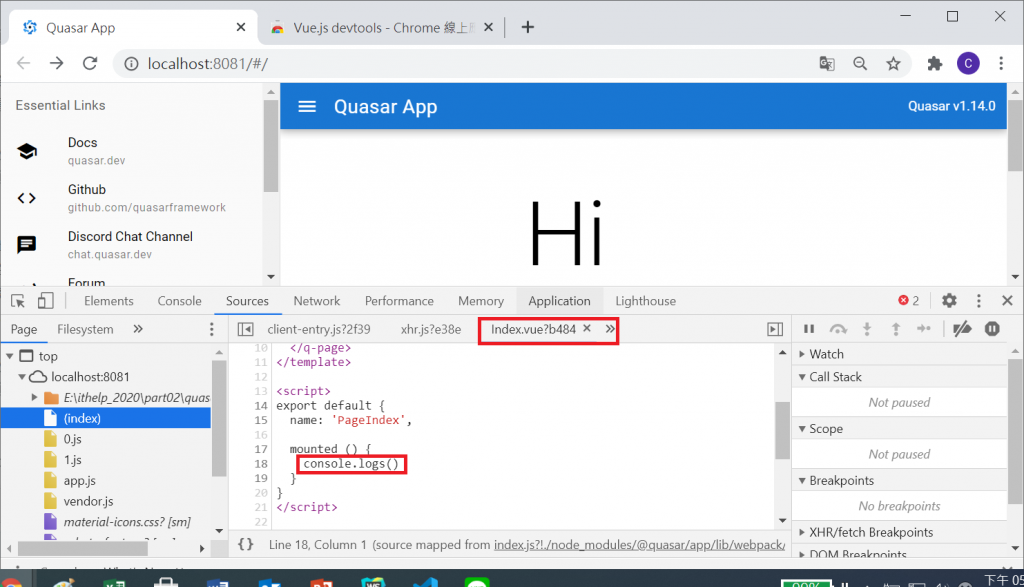Screen dimensions: 1024x587
Task: Collapse the top frame tree node
Action: pos(10,356)
